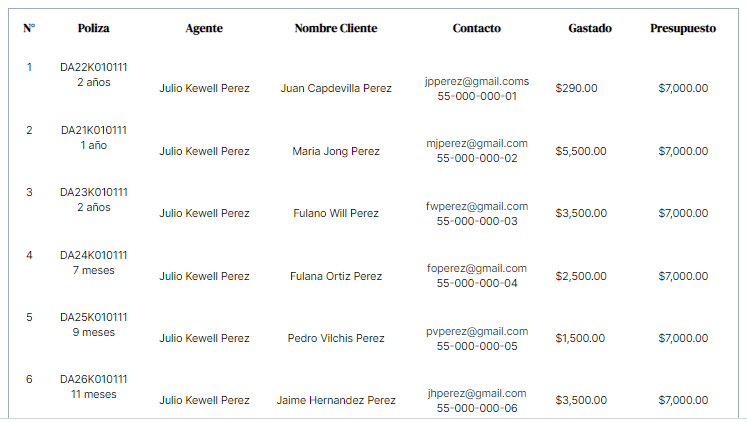Click the Presupuesto column header

click(x=683, y=29)
